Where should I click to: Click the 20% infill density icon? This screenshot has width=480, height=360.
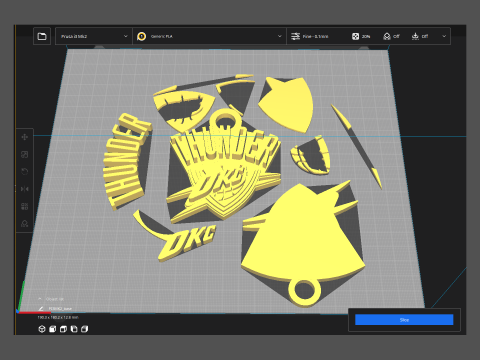(355, 36)
